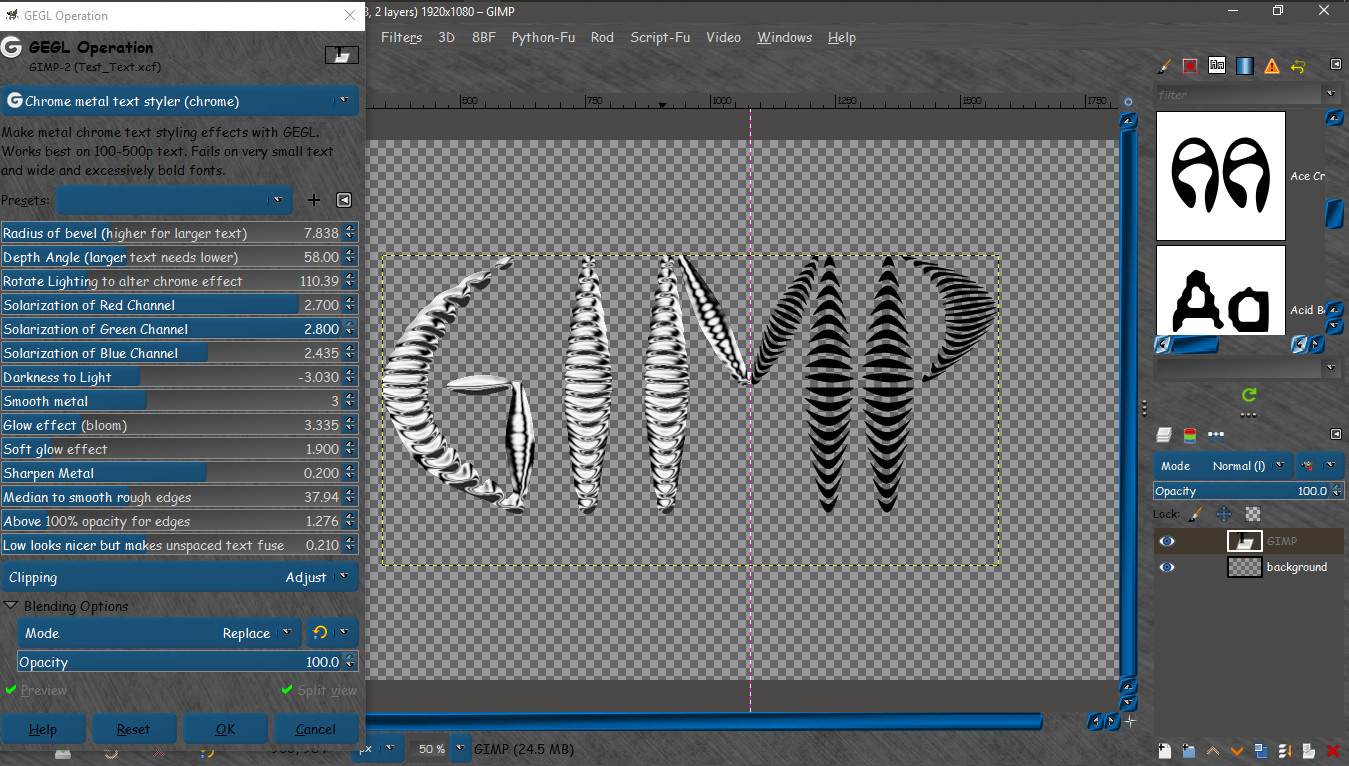Click the navigate image icon at canvas corner
Screen dimensions: 1349x766
1129,720
